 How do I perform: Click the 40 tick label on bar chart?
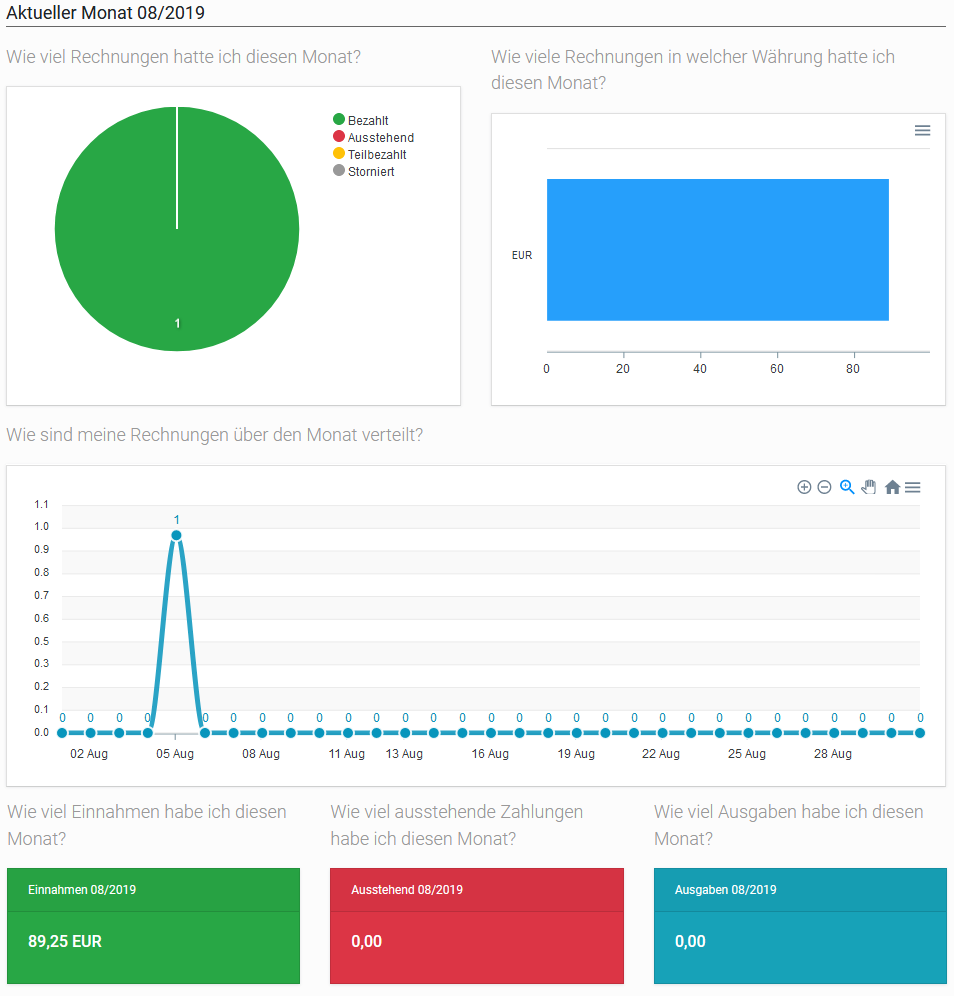700,369
